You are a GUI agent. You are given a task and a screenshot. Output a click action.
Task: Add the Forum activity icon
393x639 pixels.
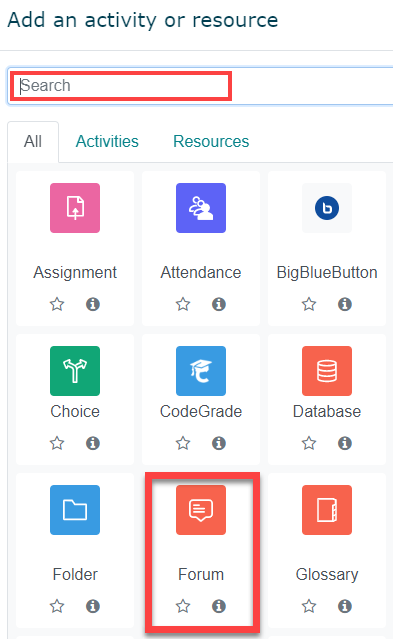tap(201, 510)
